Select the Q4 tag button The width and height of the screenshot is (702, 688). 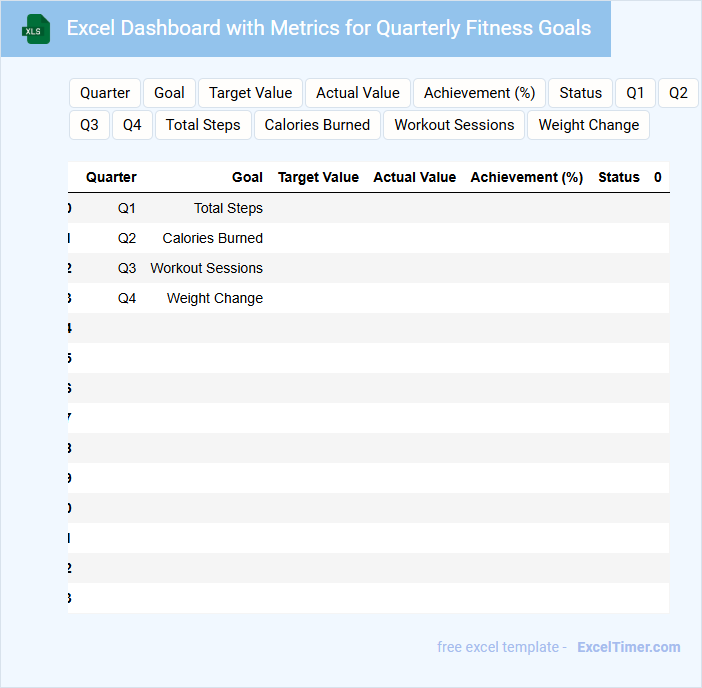coord(132,125)
